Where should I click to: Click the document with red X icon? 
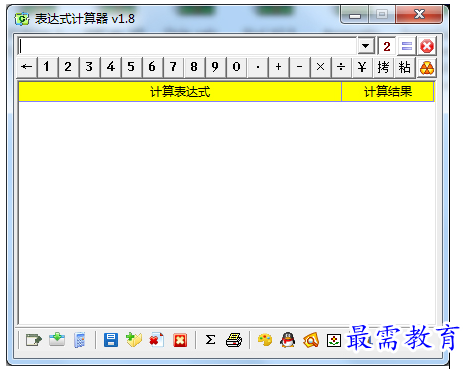[x=157, y=340]
